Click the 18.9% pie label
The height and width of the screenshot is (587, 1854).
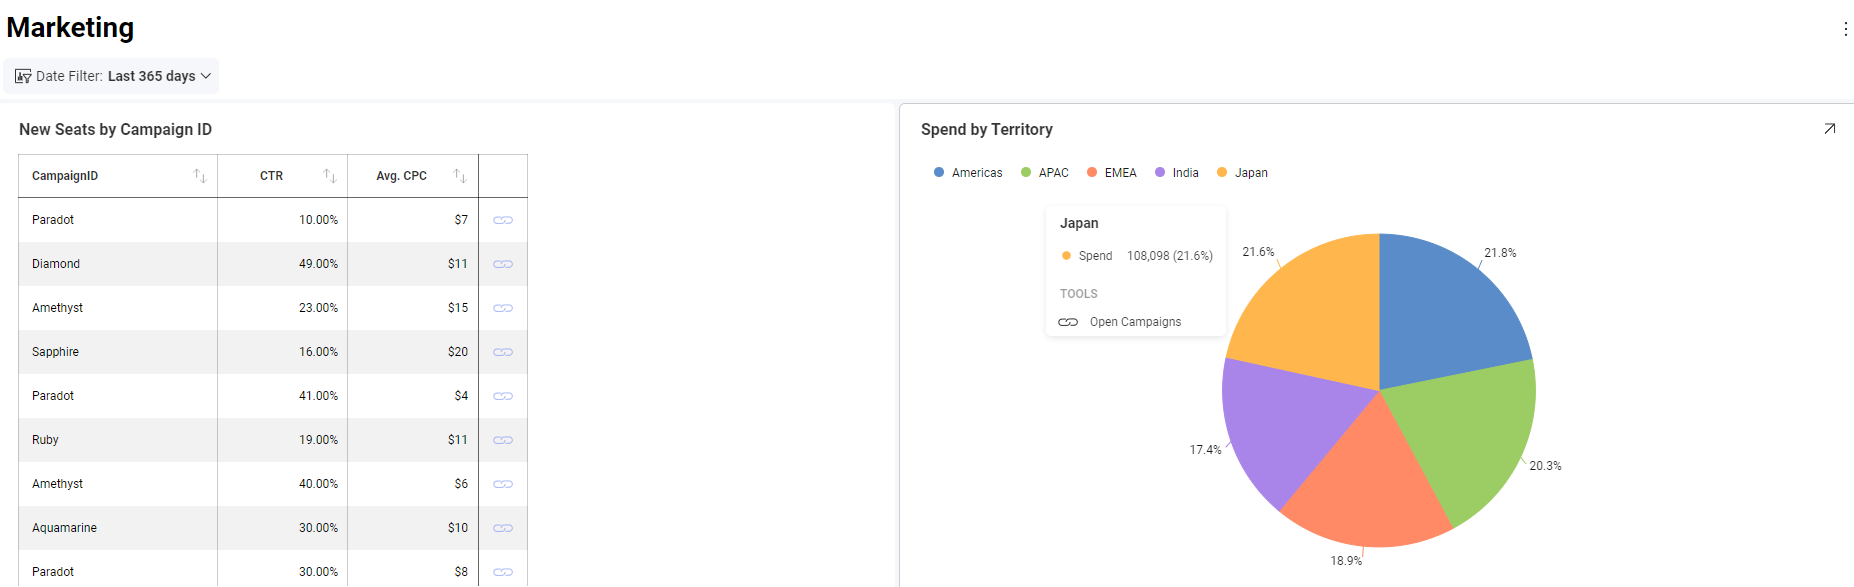[1346, 561]
